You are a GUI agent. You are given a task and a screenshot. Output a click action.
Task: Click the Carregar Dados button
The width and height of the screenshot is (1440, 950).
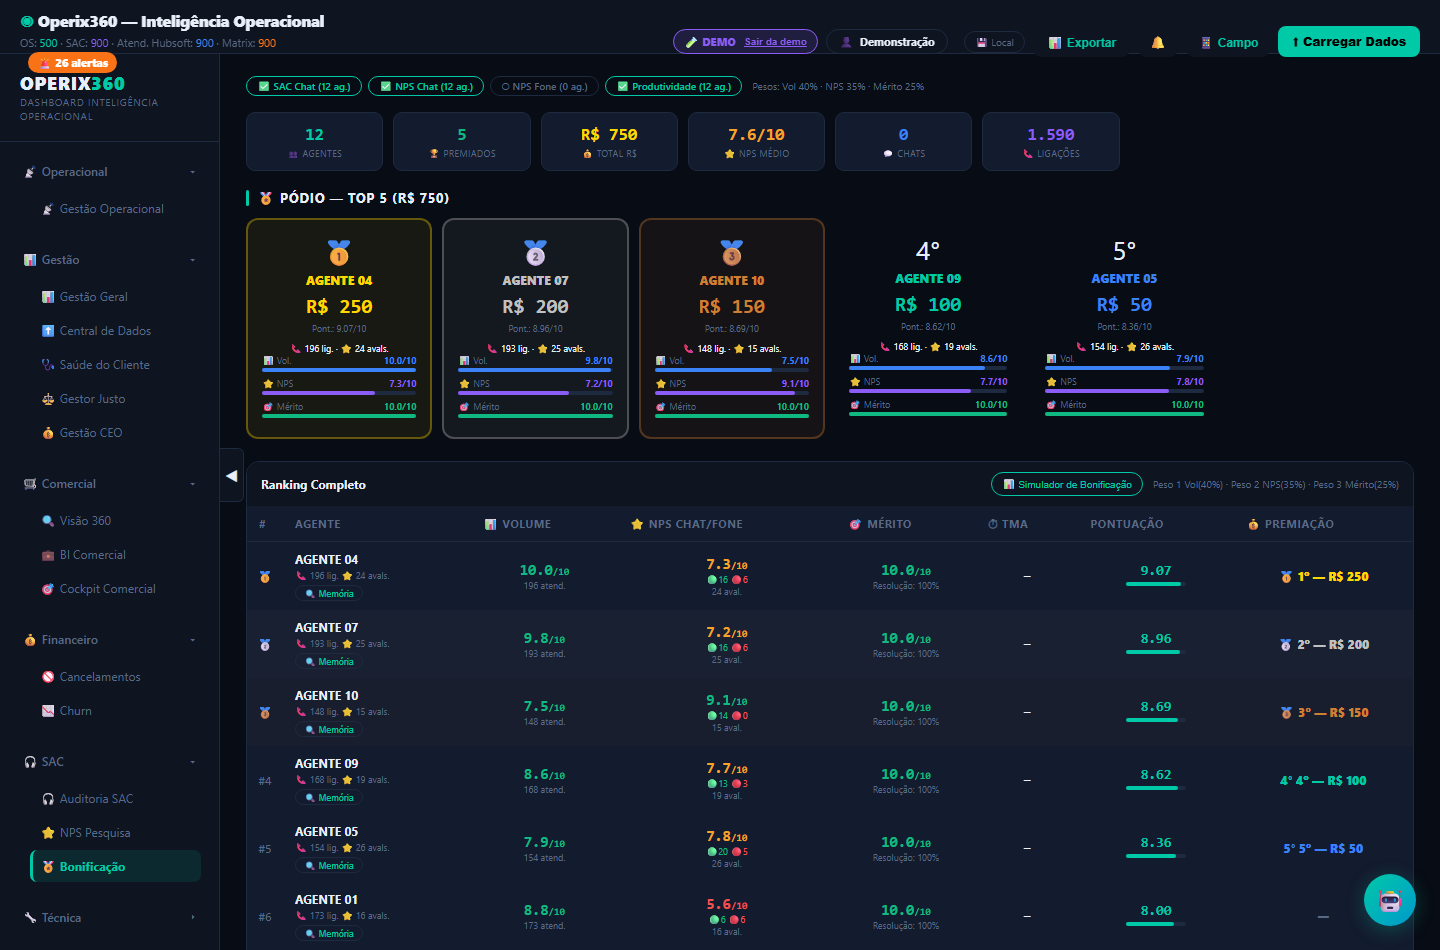(1348, 42)
